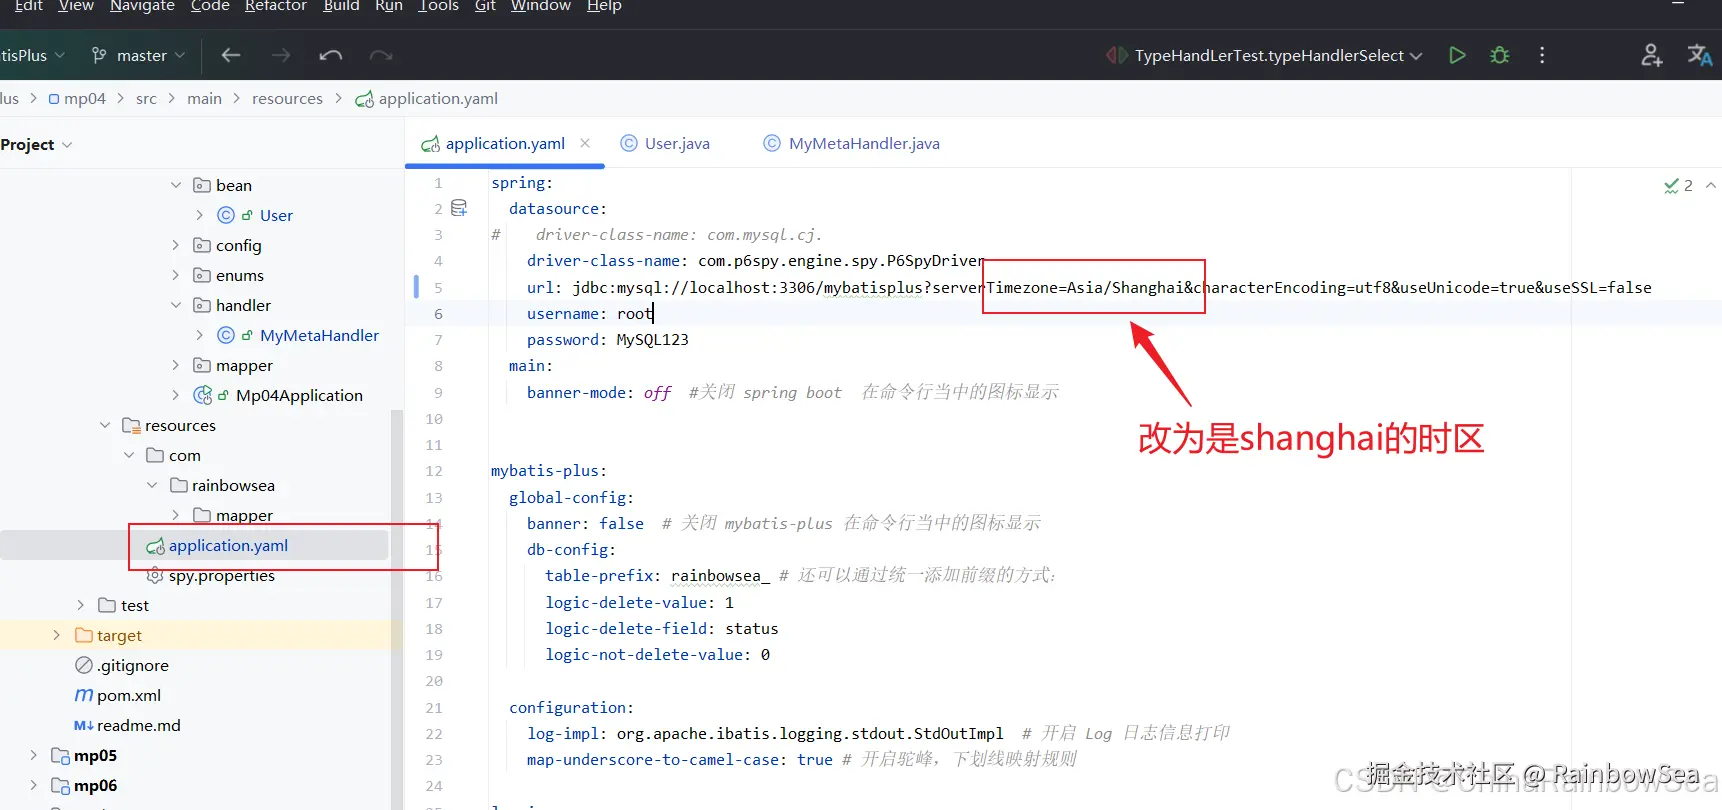The height and width of the screenshot is (810, 1722).
Task: Click the redo curved arrow icon
Action: pos(381,55)
